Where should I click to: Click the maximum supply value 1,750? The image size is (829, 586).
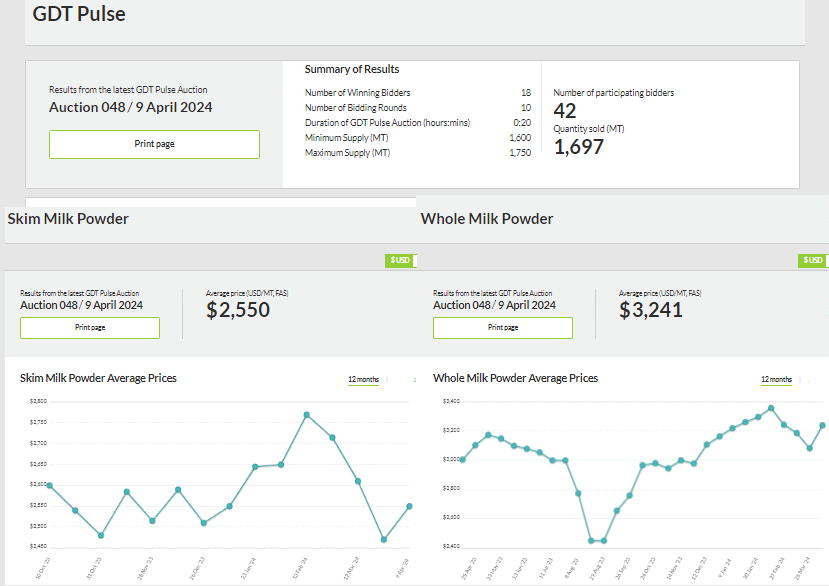pos(520,153)
